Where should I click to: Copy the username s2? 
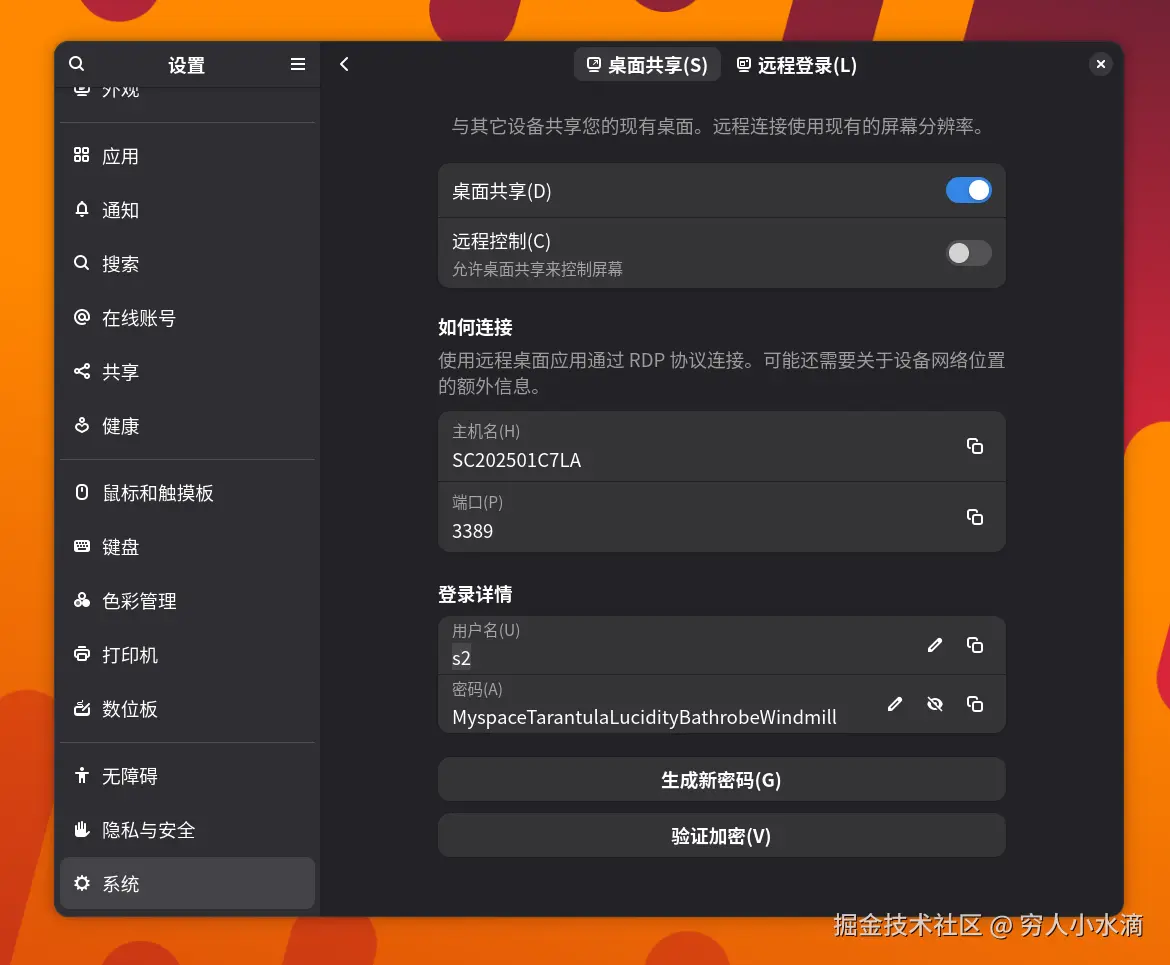tap(975, 645)
